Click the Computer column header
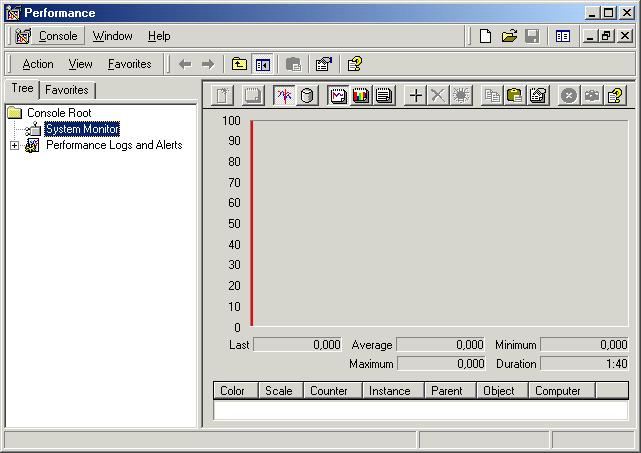This screenshot has width=641, height=453. [562, 391]
